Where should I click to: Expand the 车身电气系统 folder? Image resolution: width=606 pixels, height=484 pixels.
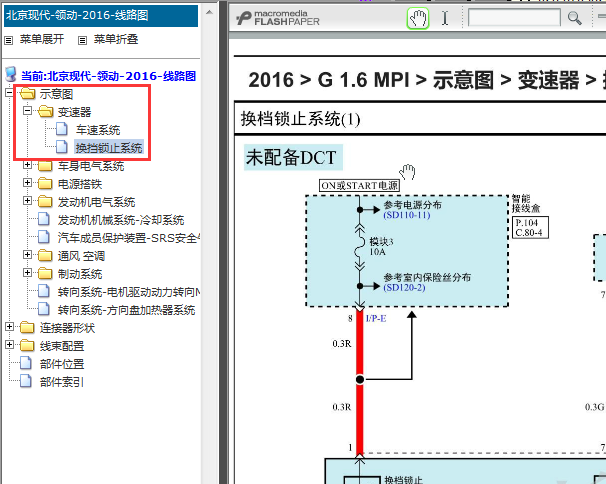27,165
